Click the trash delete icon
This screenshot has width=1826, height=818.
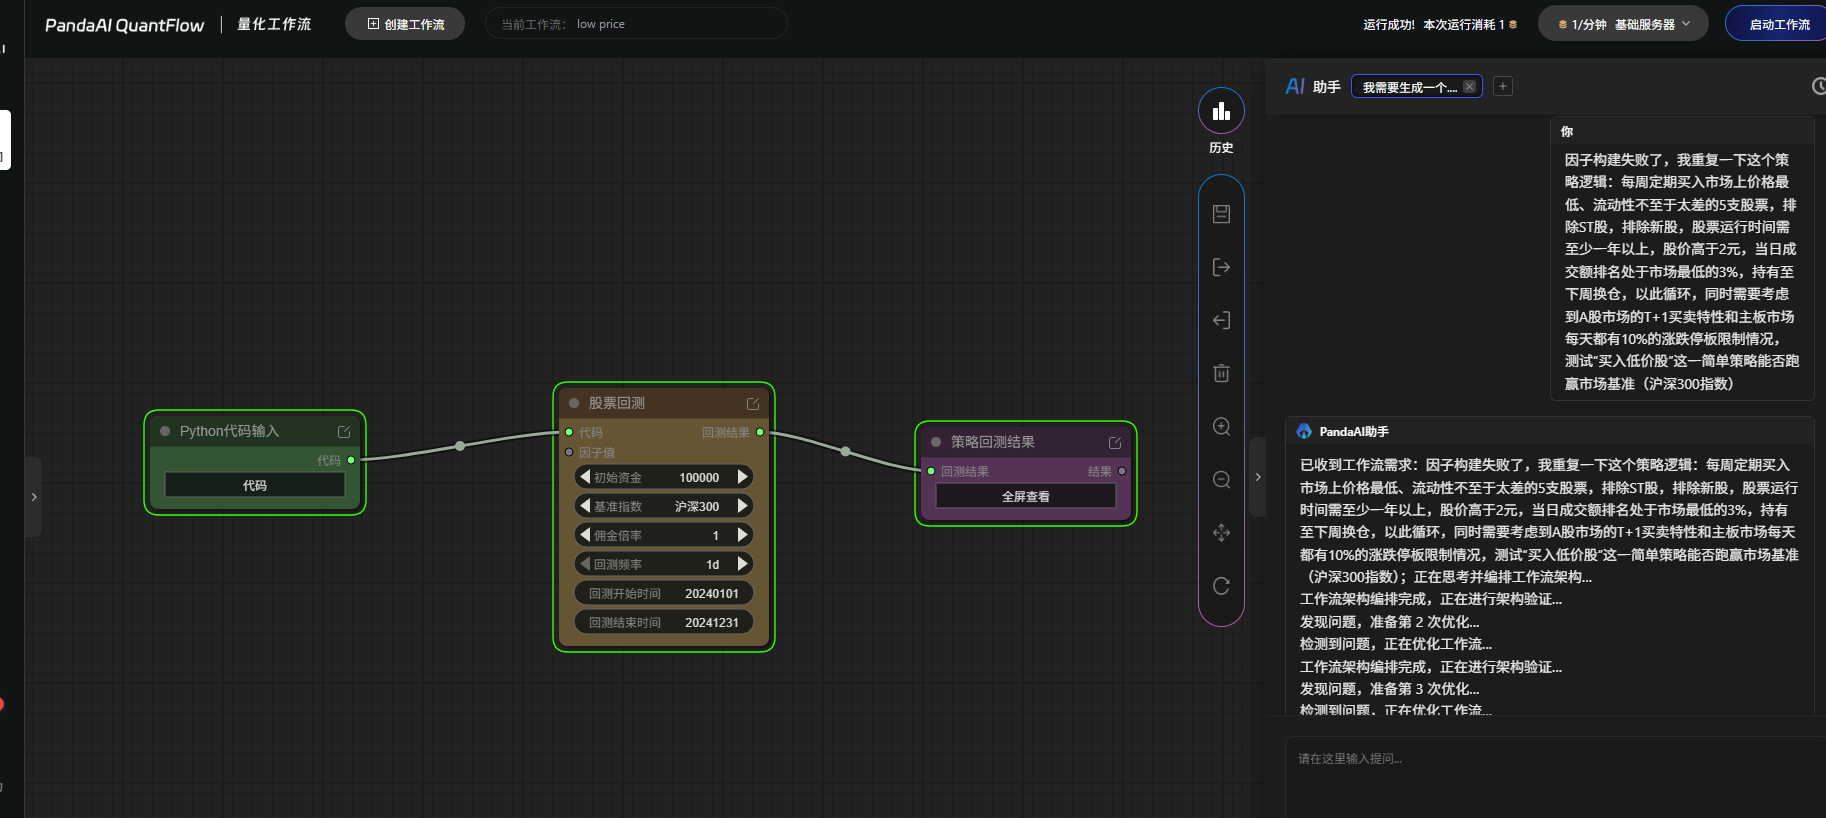tap(1221, 373)
